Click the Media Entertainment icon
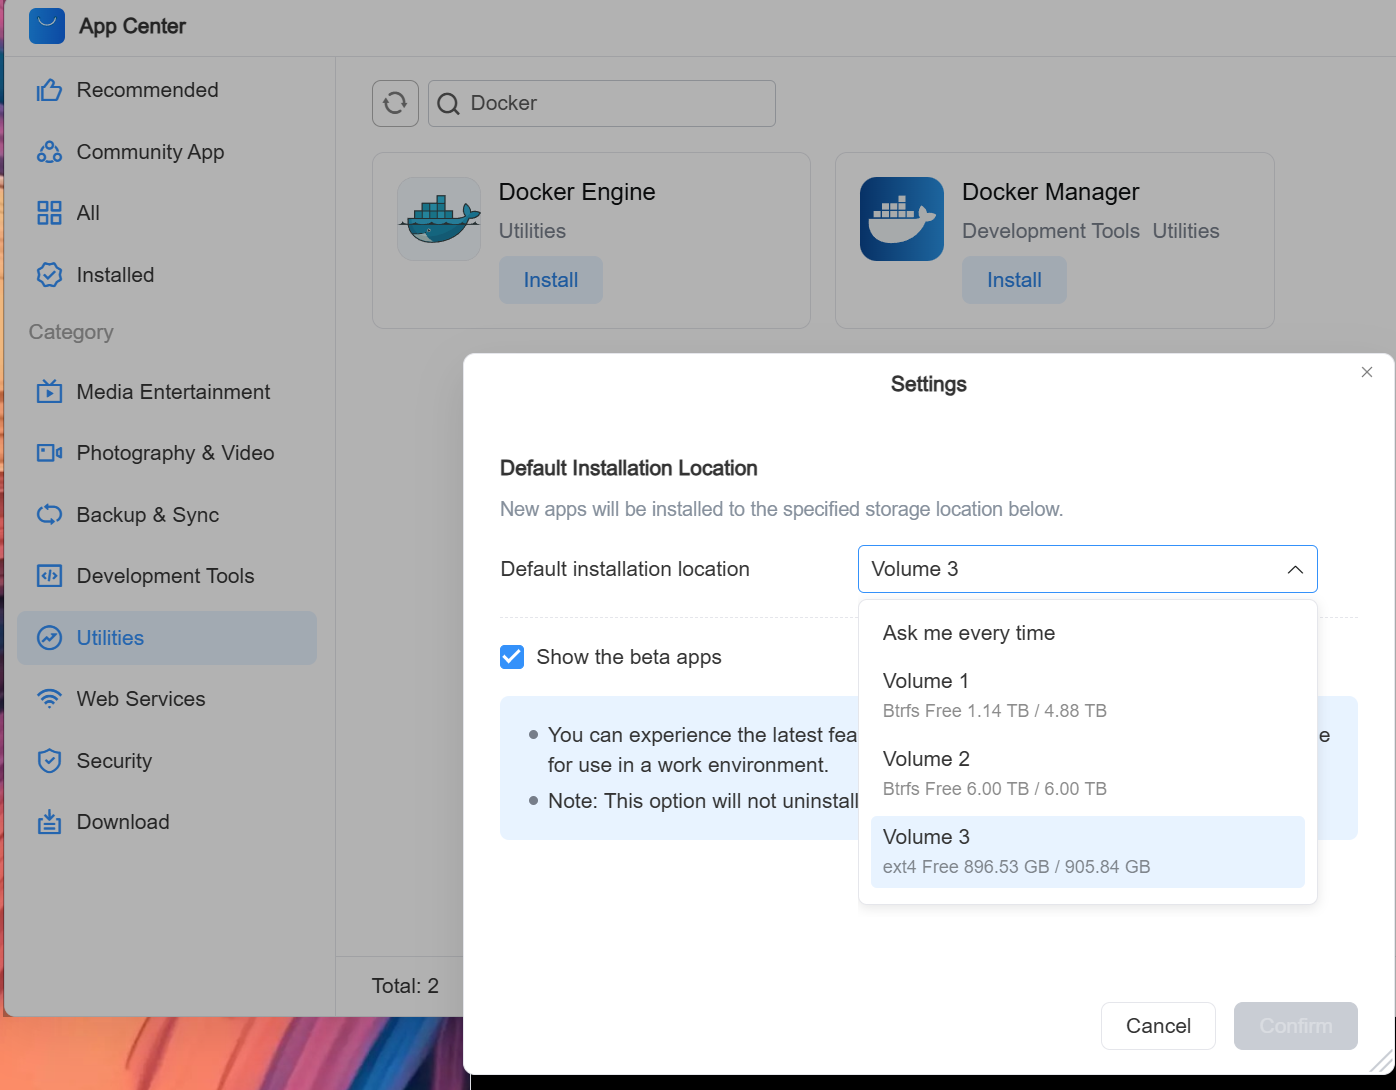This screenshot has width=1396, height=1090. (49, 392)
